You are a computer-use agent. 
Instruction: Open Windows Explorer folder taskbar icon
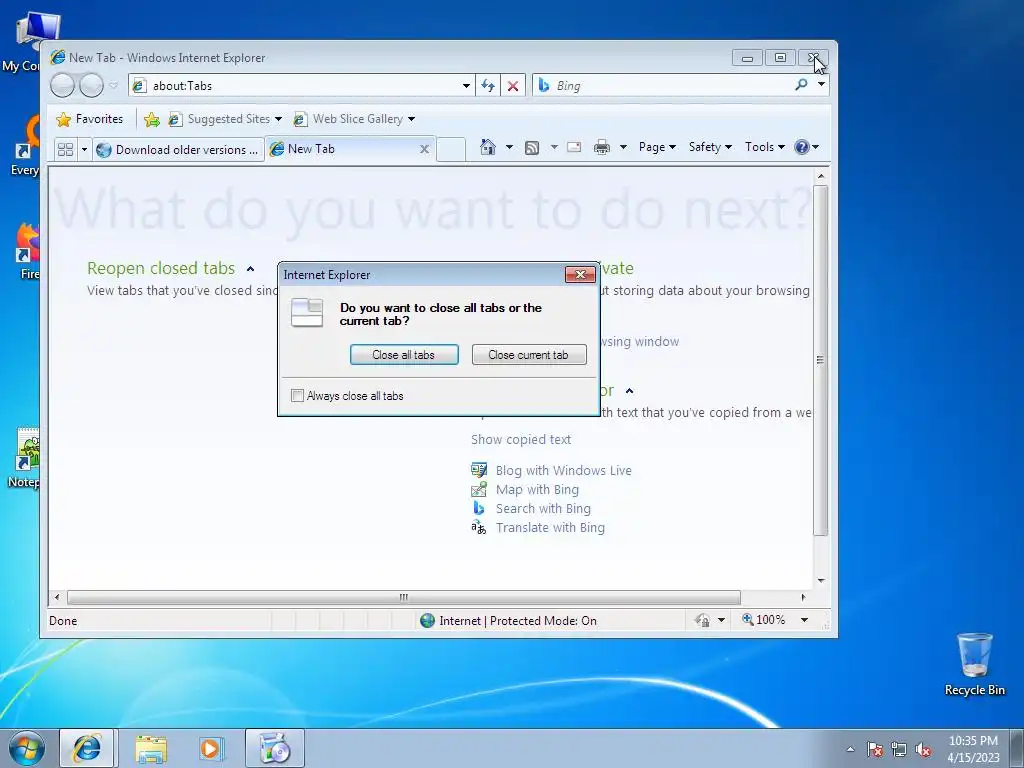(x=151, y=748)
